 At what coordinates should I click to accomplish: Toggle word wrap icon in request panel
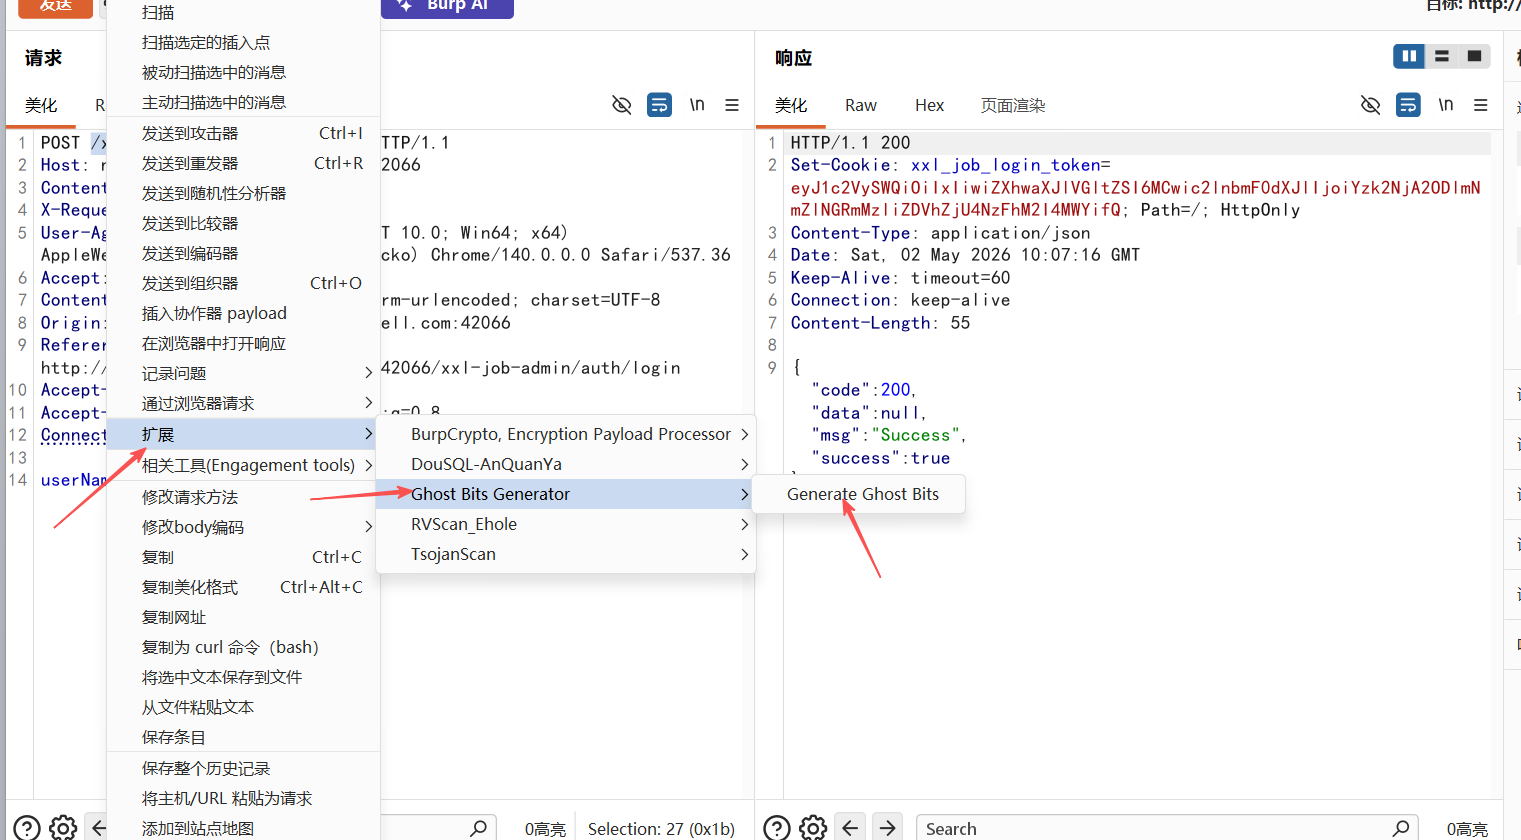click(x=659, y=105)
